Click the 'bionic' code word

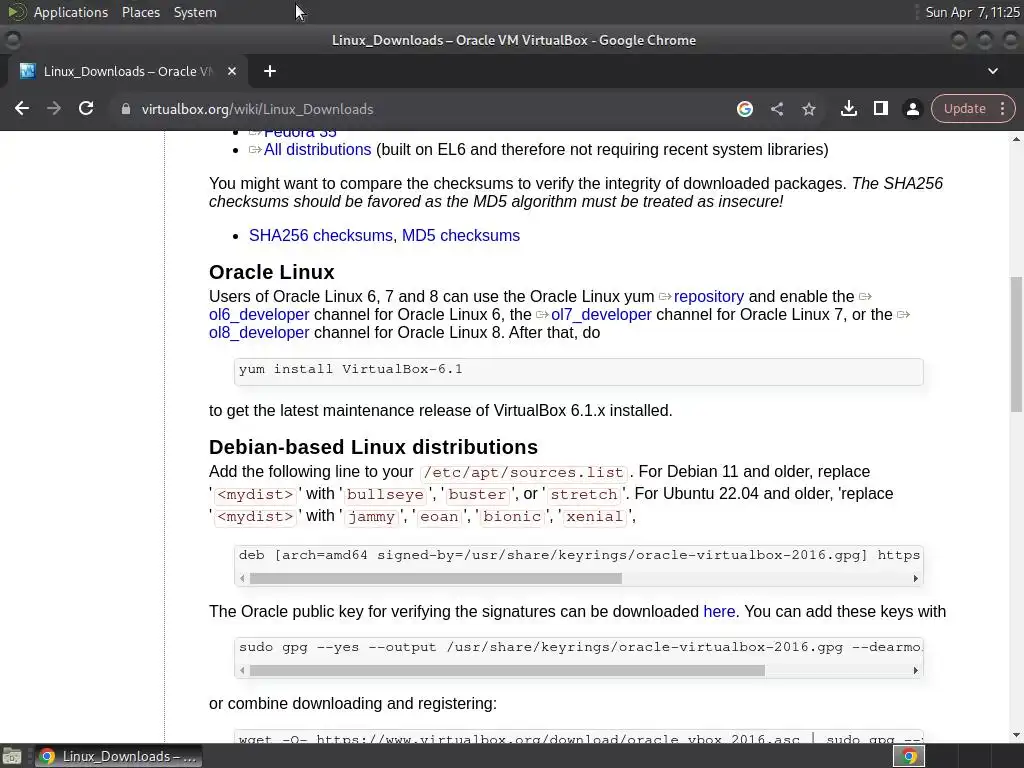pos(512,517)
